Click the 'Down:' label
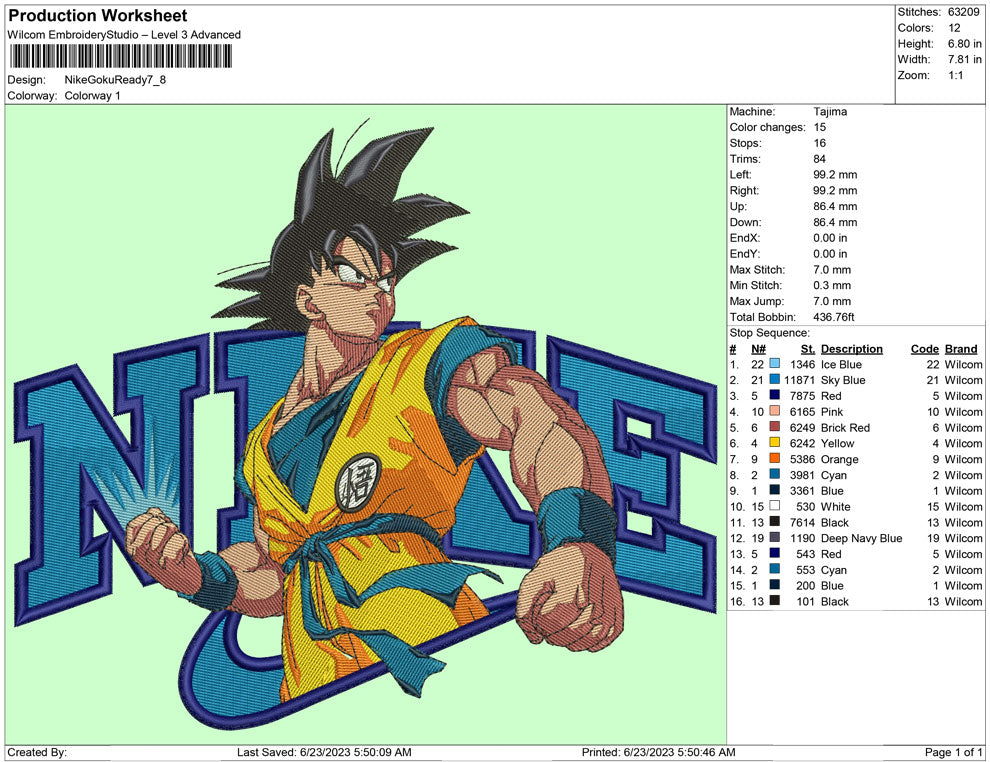The height and width of the screenshot is (762, 990). (x=746, y=222)
